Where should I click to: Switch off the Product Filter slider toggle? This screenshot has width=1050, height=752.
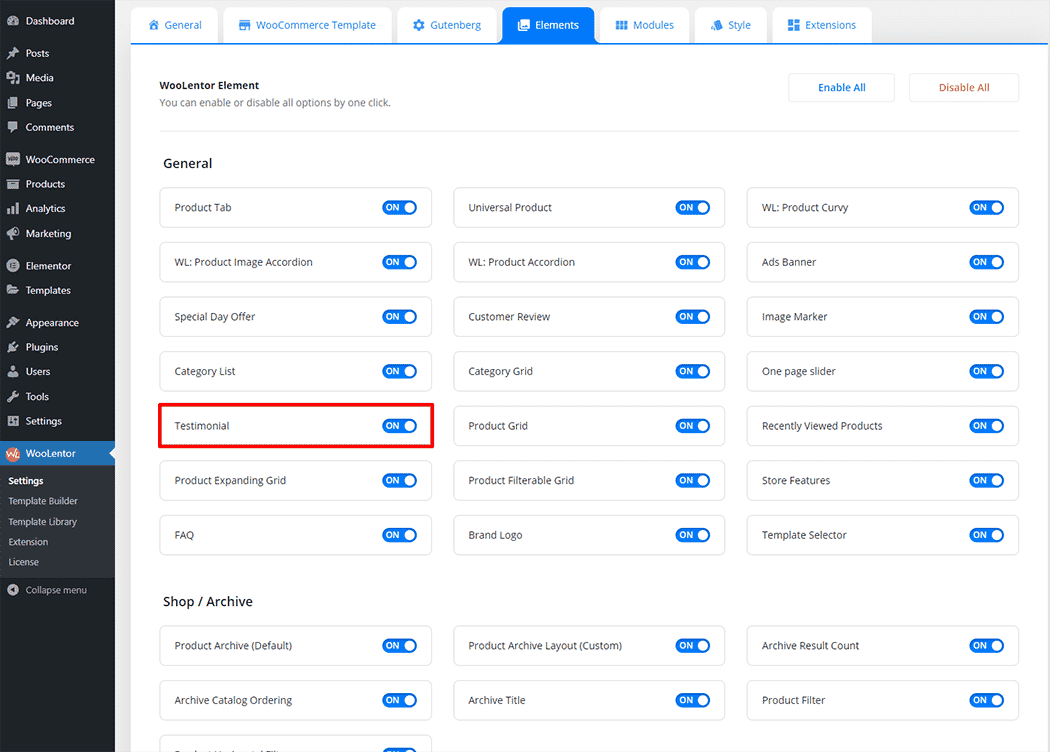pos(986,700)
